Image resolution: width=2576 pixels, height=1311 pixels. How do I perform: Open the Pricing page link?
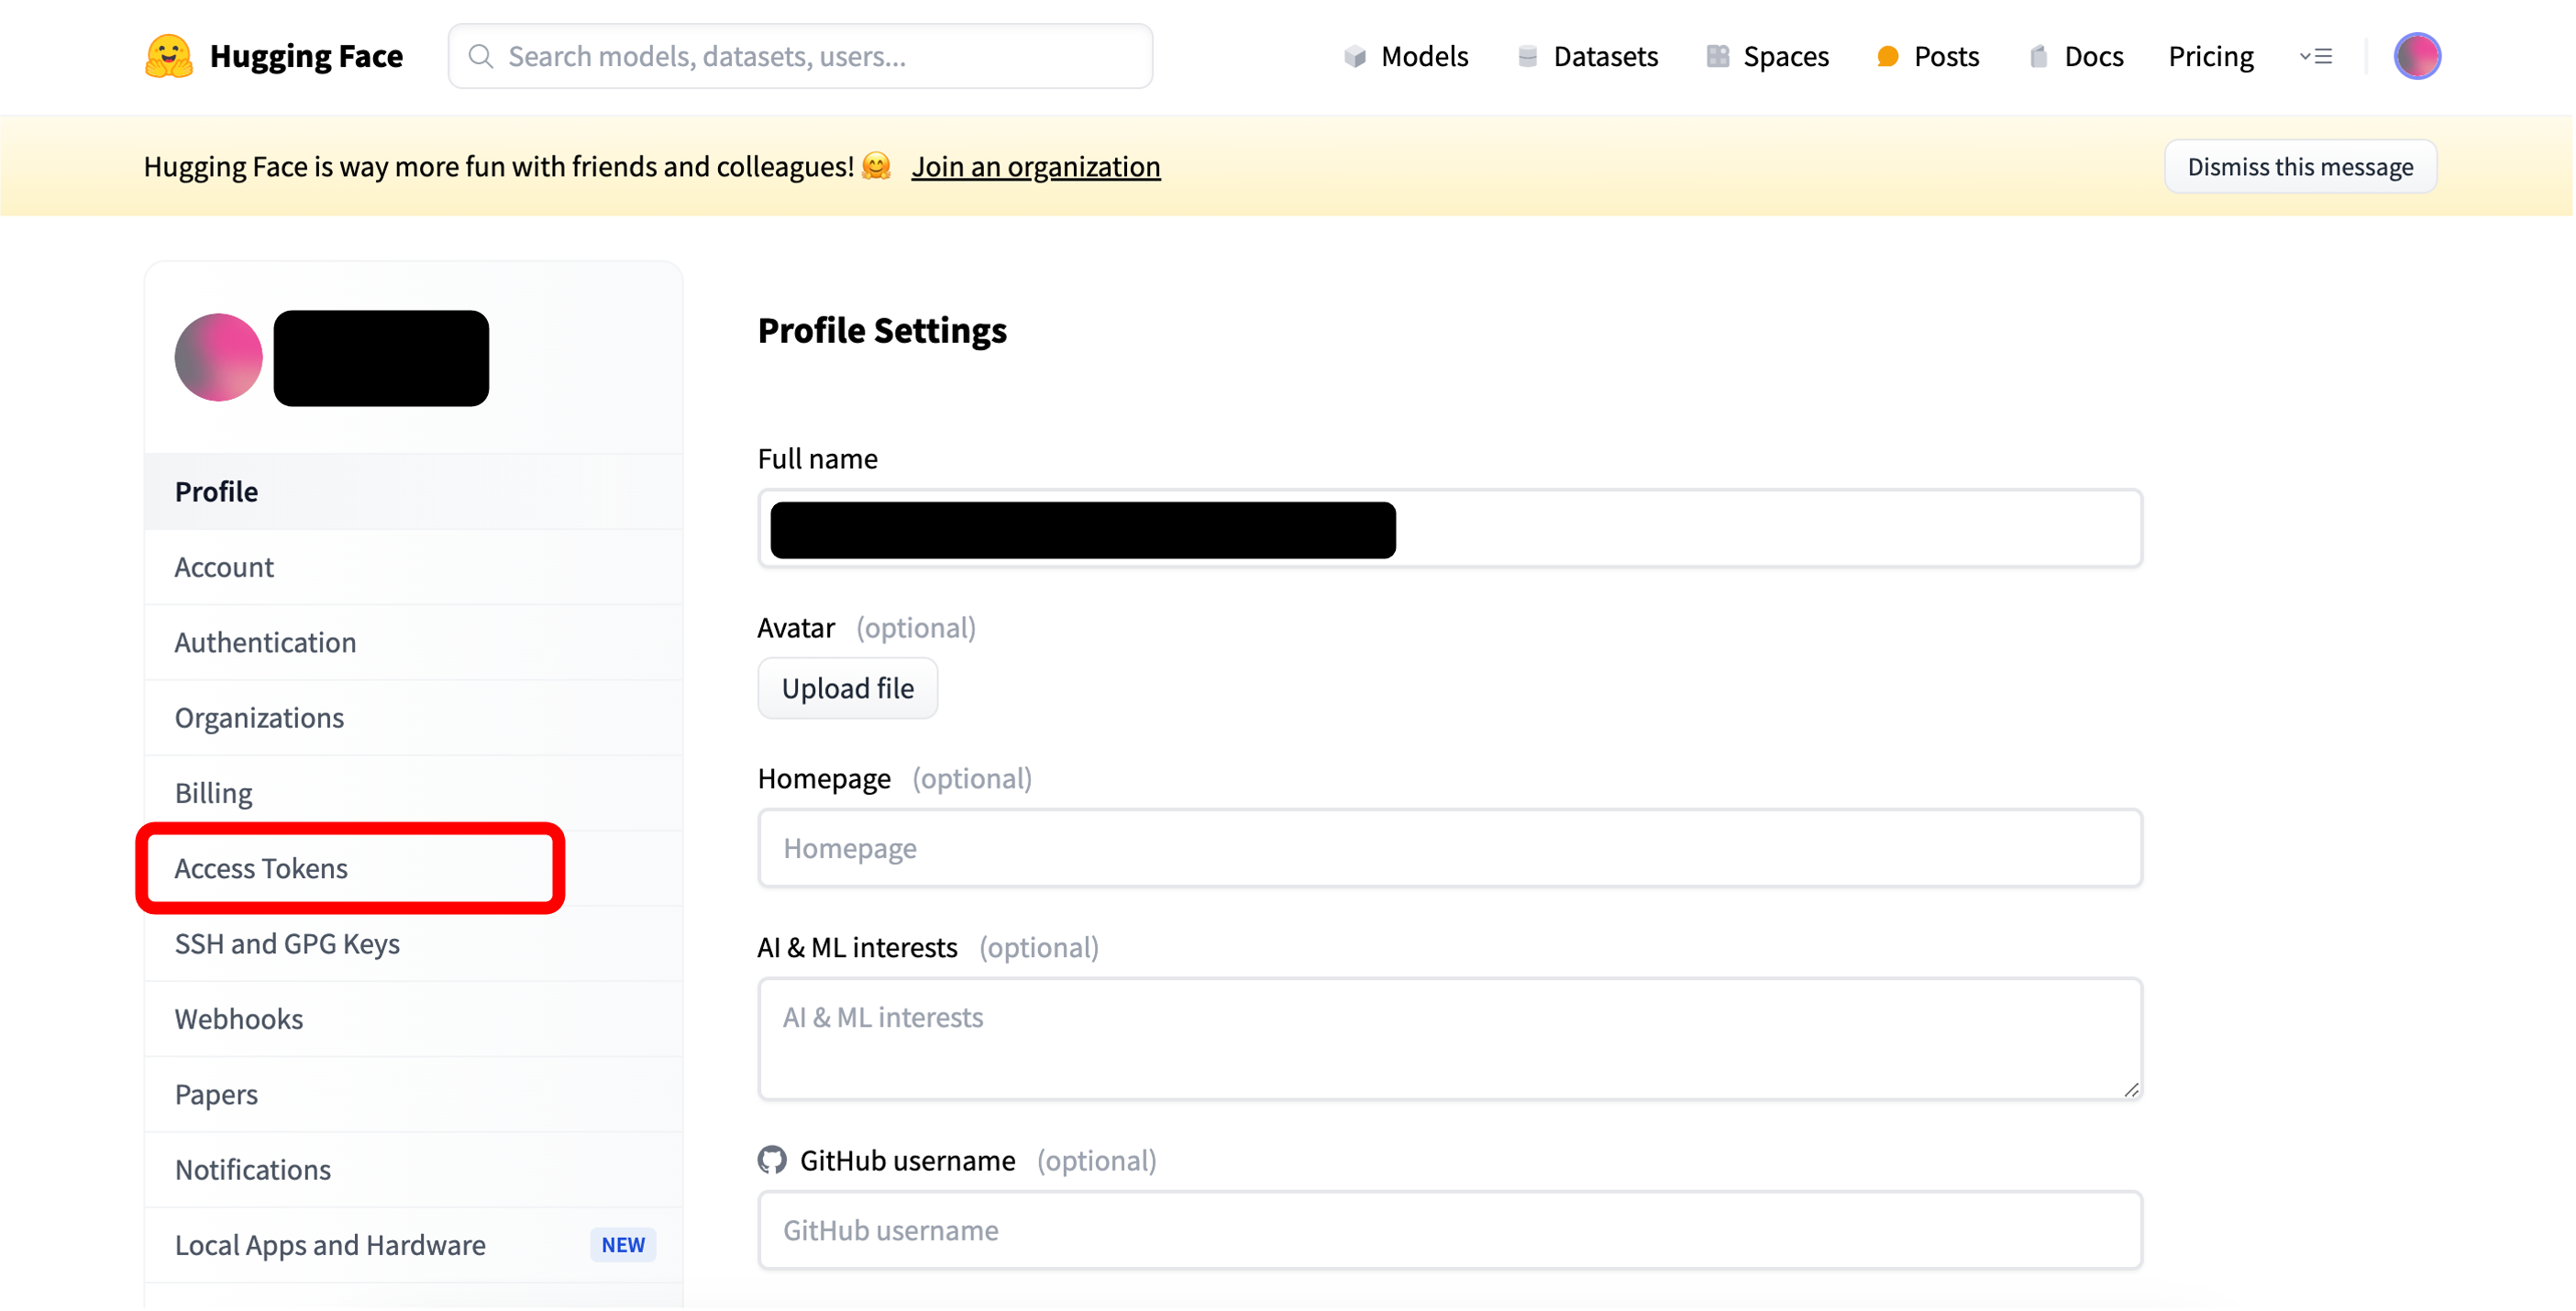[2210, 56]
